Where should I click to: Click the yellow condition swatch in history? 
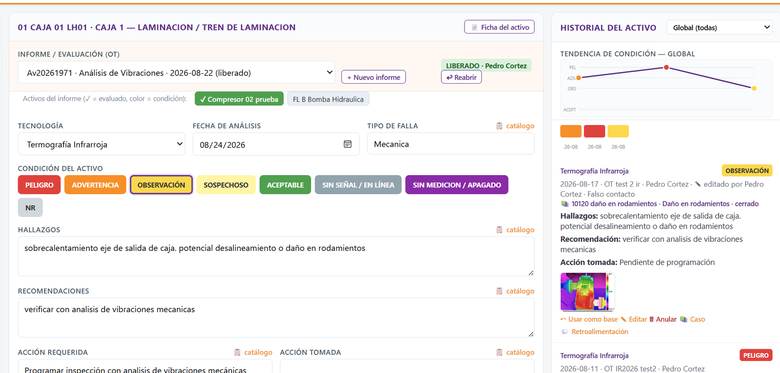618,131
